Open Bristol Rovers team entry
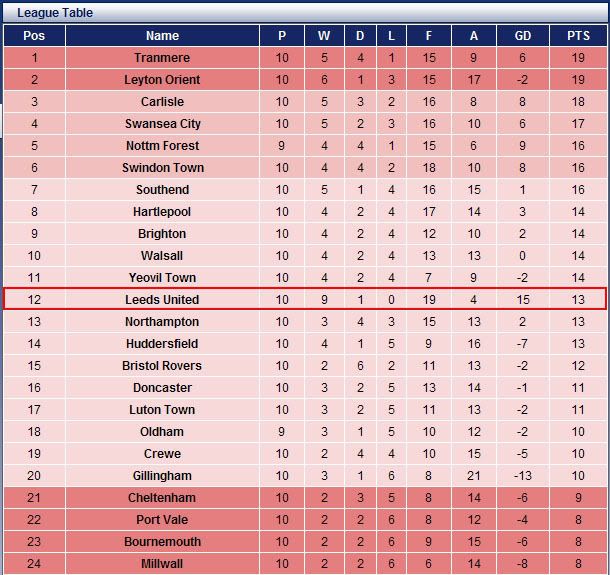610x575 pixels. pyautogui.click(x=162, y=366)
